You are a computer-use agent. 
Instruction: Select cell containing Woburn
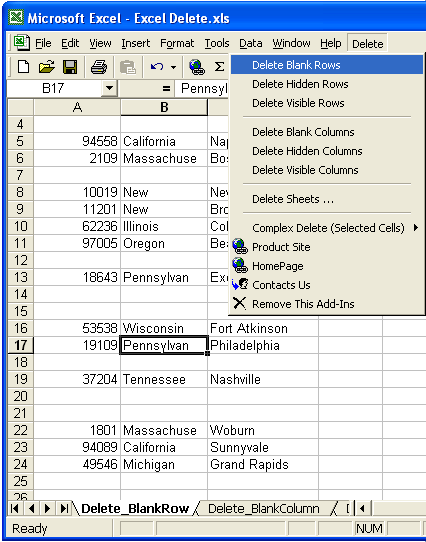tap(263, 430)
